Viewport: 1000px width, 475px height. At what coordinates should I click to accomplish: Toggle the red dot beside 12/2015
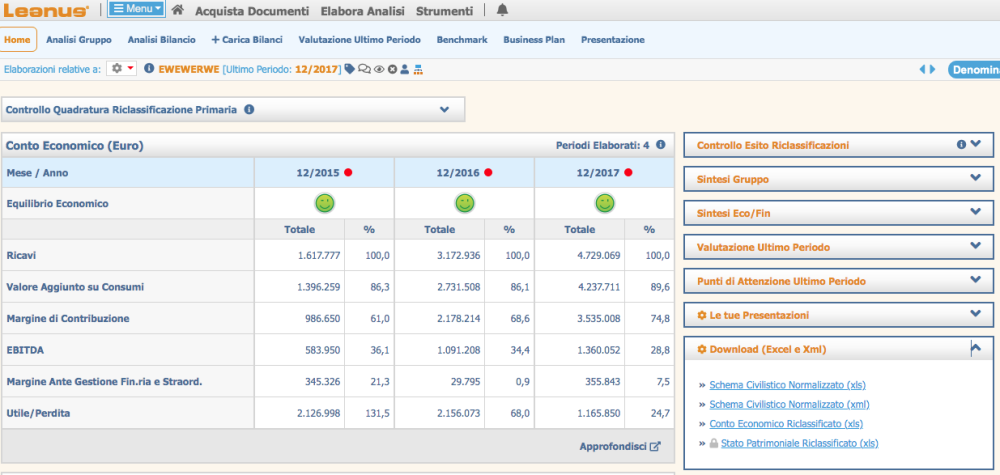348,173
